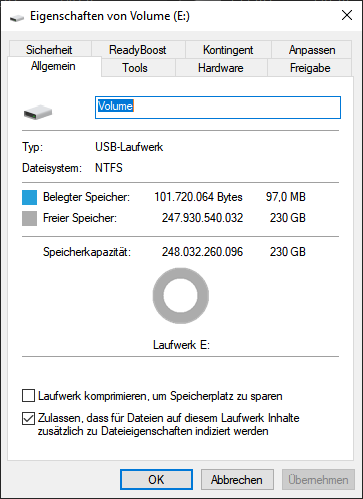Select the Allgemein tab
This screenshot has height=499, width=363.
click(53, 66)
